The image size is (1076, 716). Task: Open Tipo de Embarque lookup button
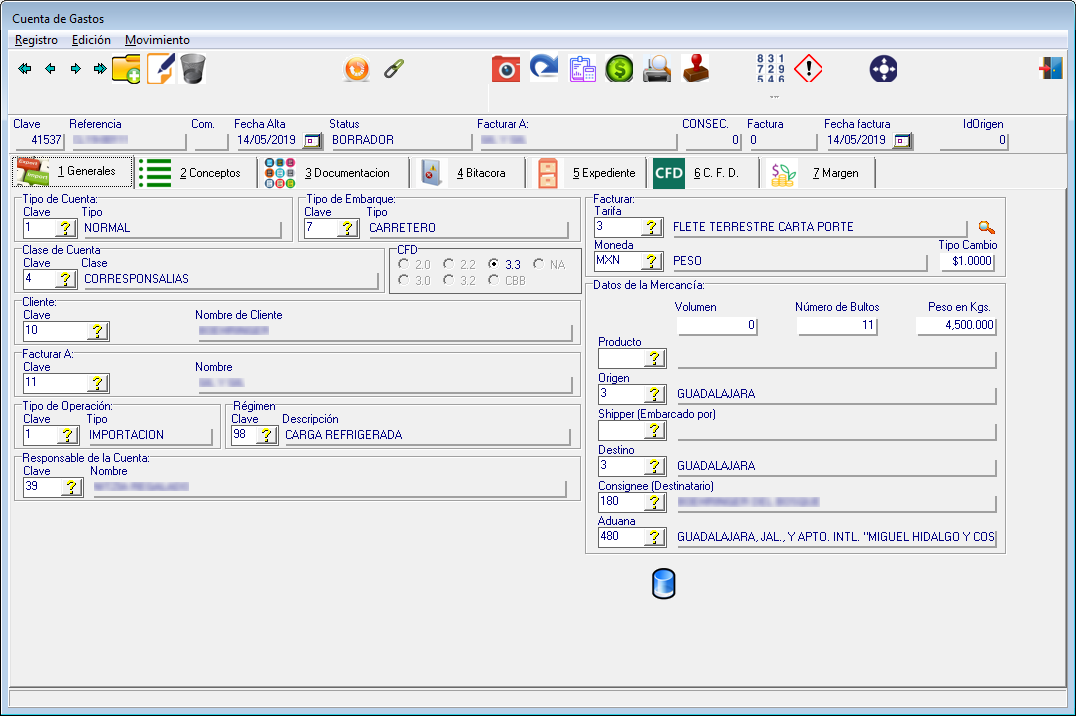click(348, 228)
